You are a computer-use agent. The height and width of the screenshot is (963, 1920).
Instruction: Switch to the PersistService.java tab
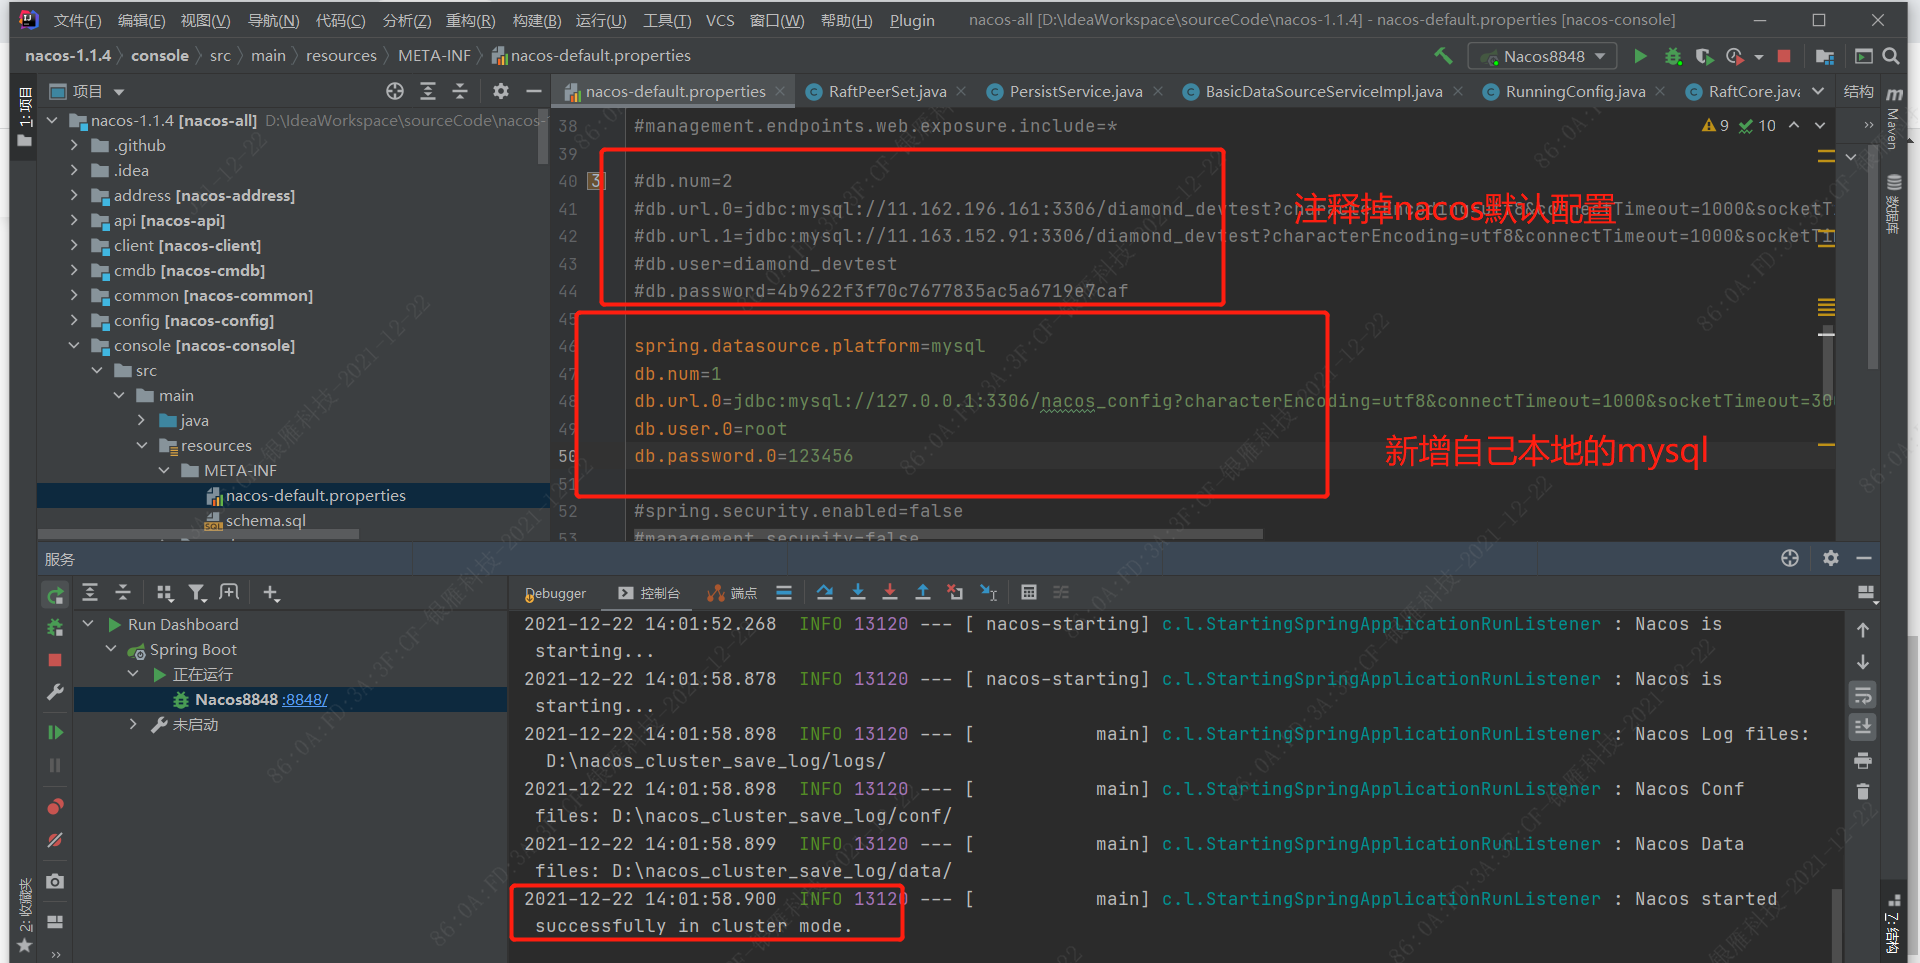[1075, 91]
